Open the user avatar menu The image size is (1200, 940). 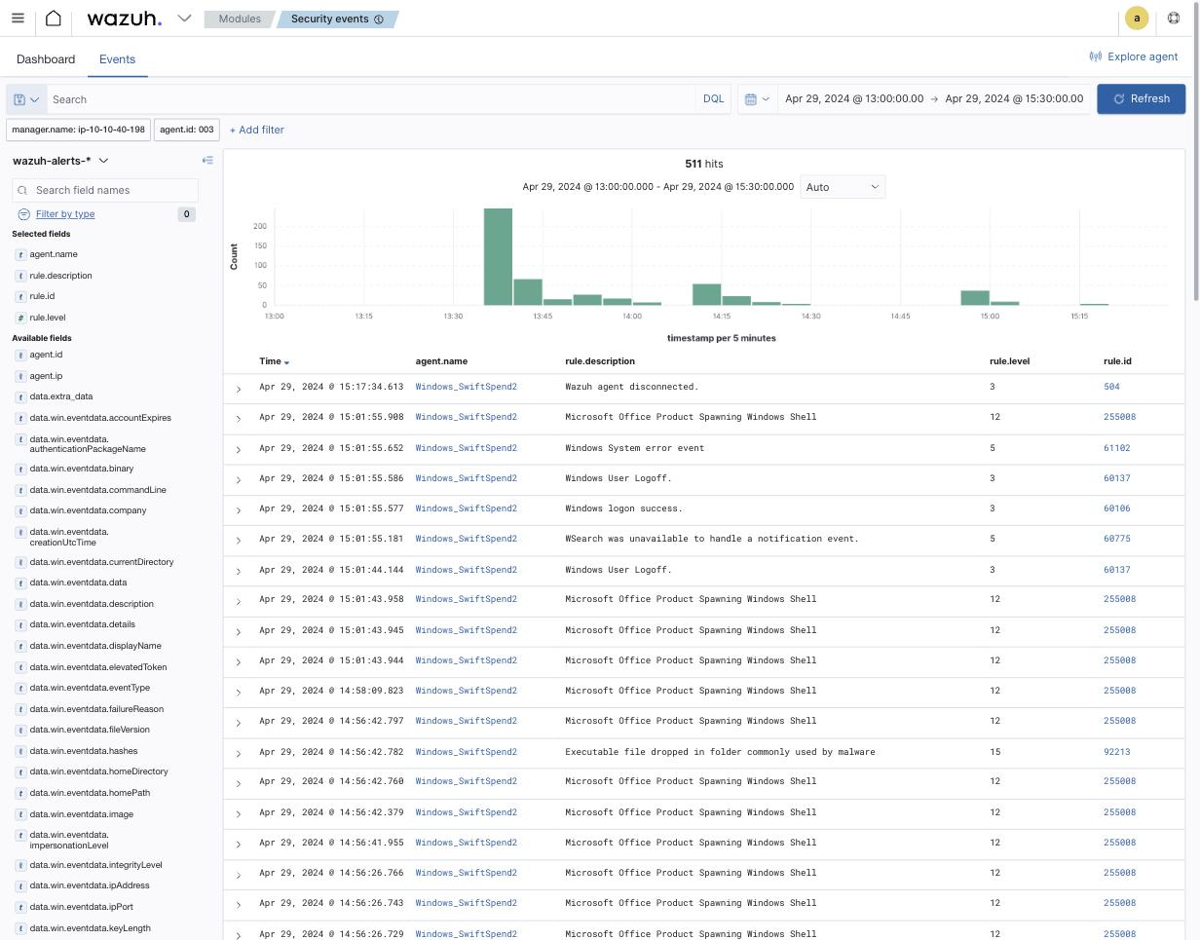pos(1136,18)
